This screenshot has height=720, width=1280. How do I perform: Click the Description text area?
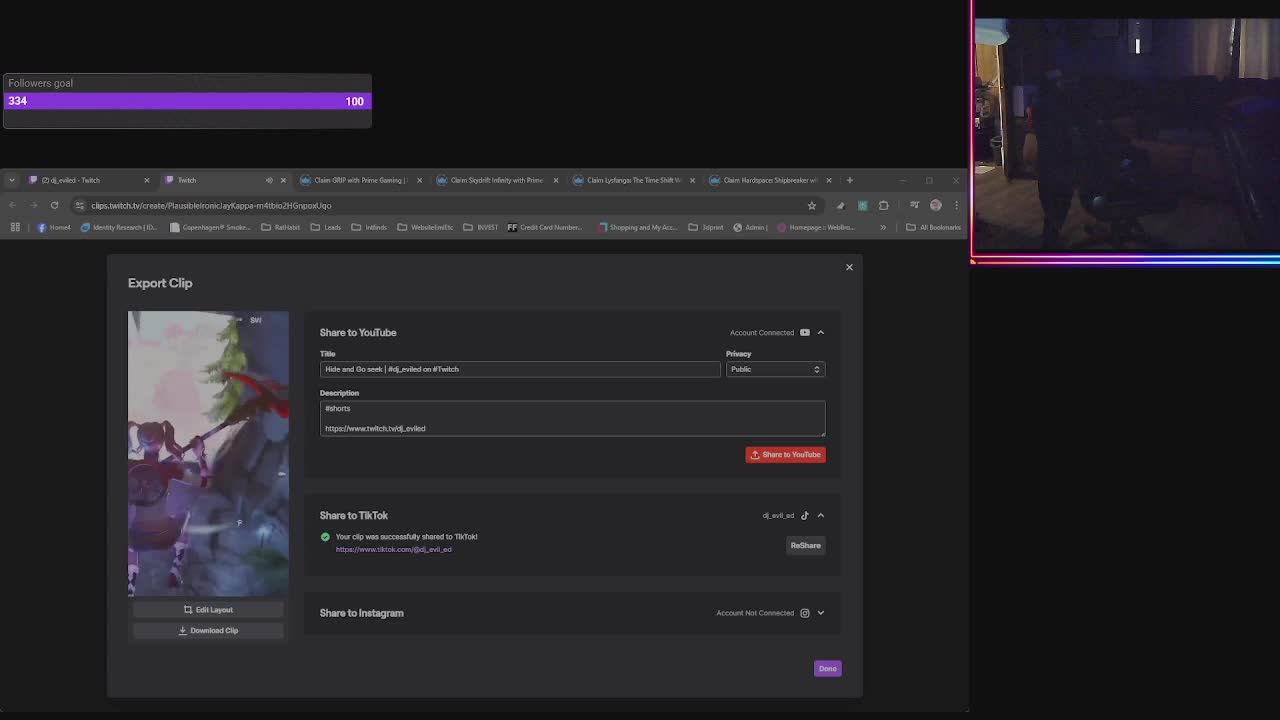tap(572, 418)
